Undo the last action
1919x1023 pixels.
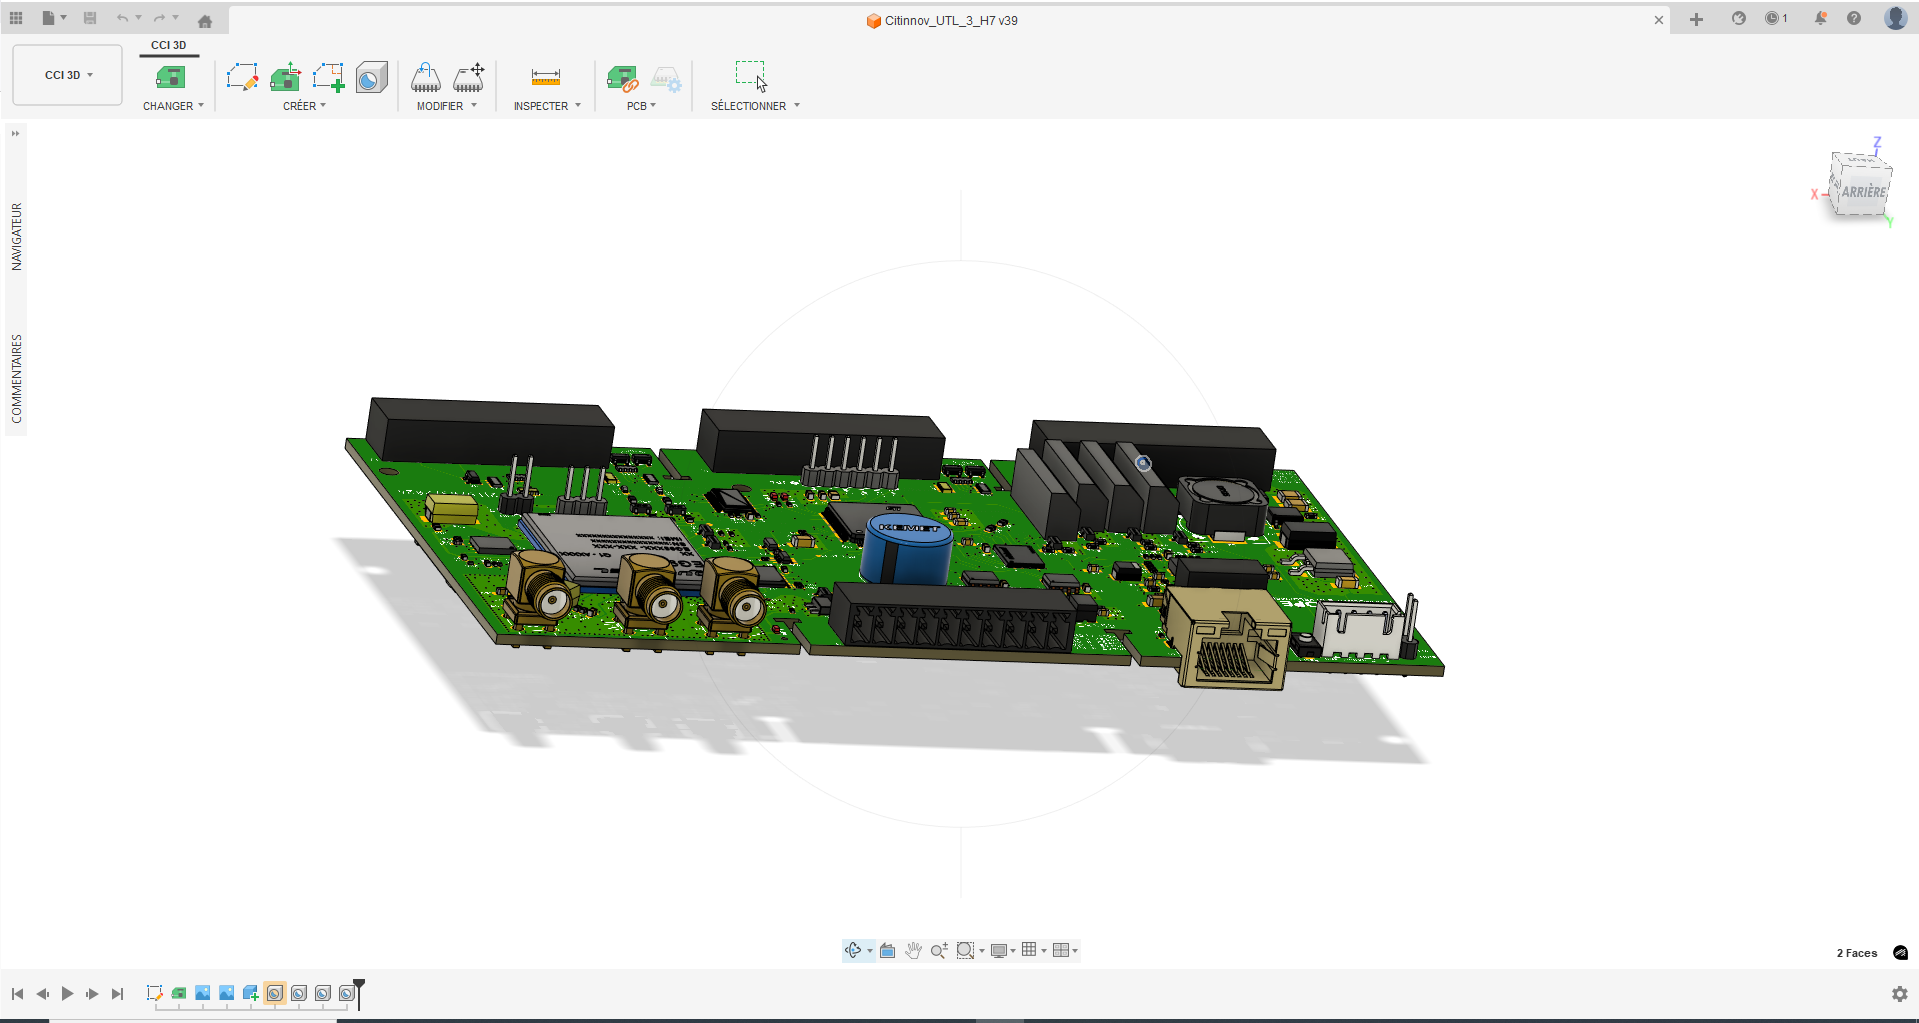(122, 18)
